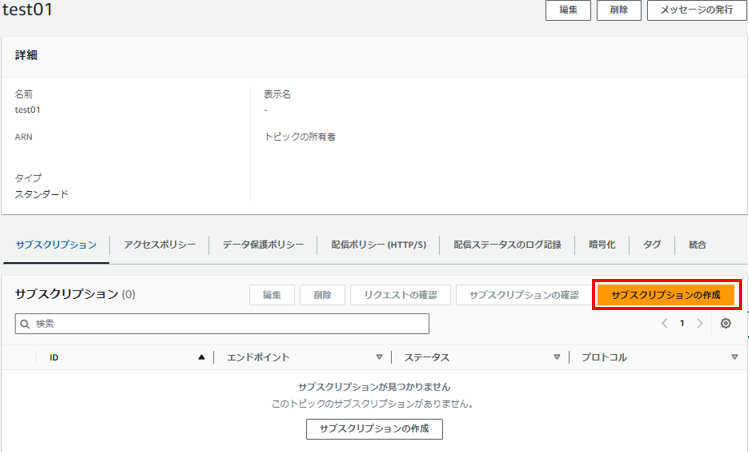
Task: Switch to 統合 tab
Action: click(x=697, y=245)
